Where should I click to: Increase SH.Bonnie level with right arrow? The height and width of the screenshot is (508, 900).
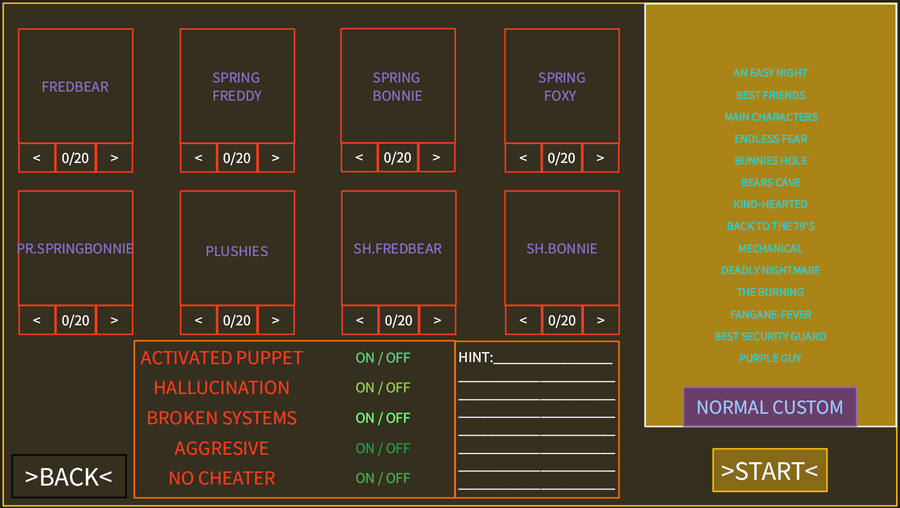pyautogui.click(x=600, y=320)
